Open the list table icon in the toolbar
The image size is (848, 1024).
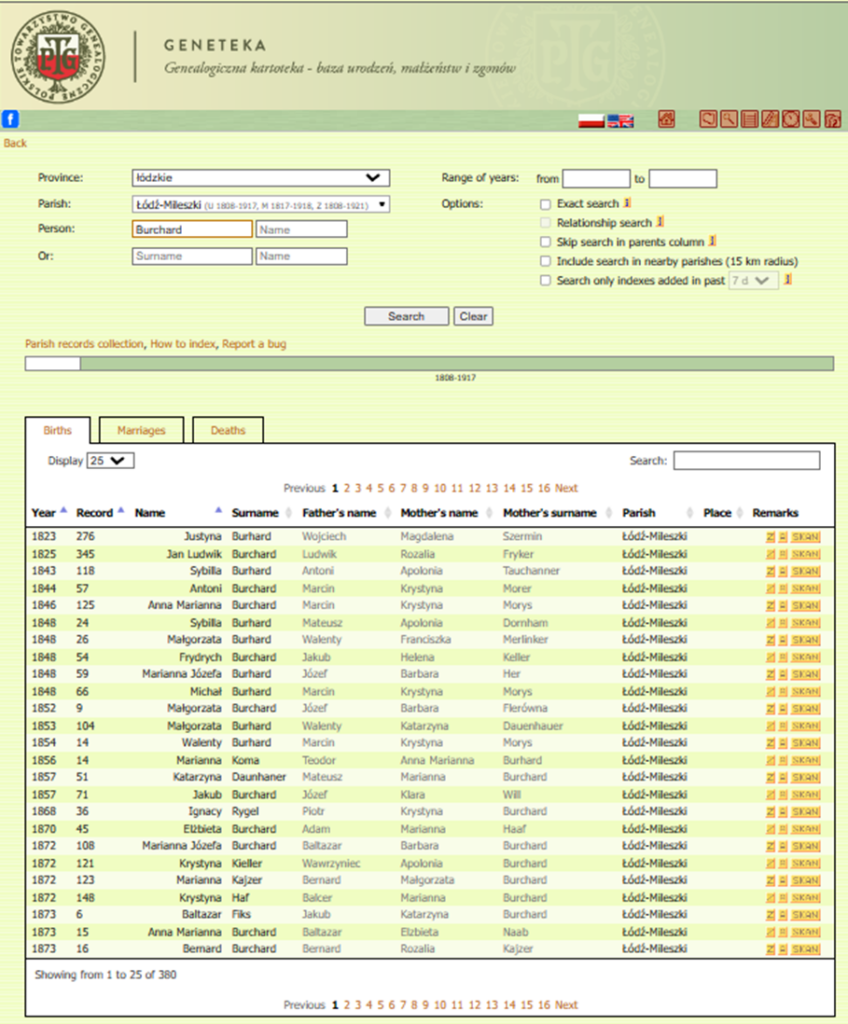(749, 120)
